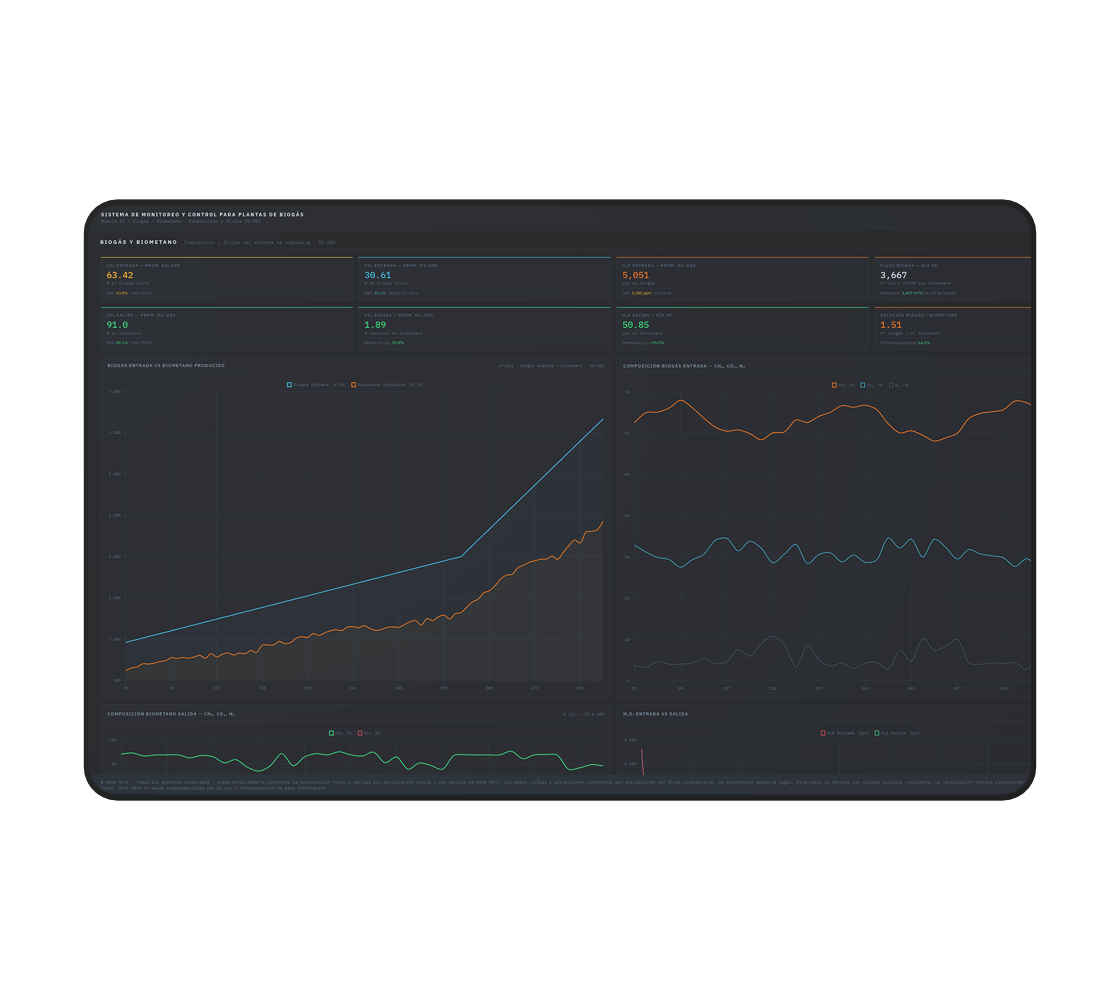Click the module breadcrumb under the system title
Screen dimensions: 1120x1000
point(180,221)
